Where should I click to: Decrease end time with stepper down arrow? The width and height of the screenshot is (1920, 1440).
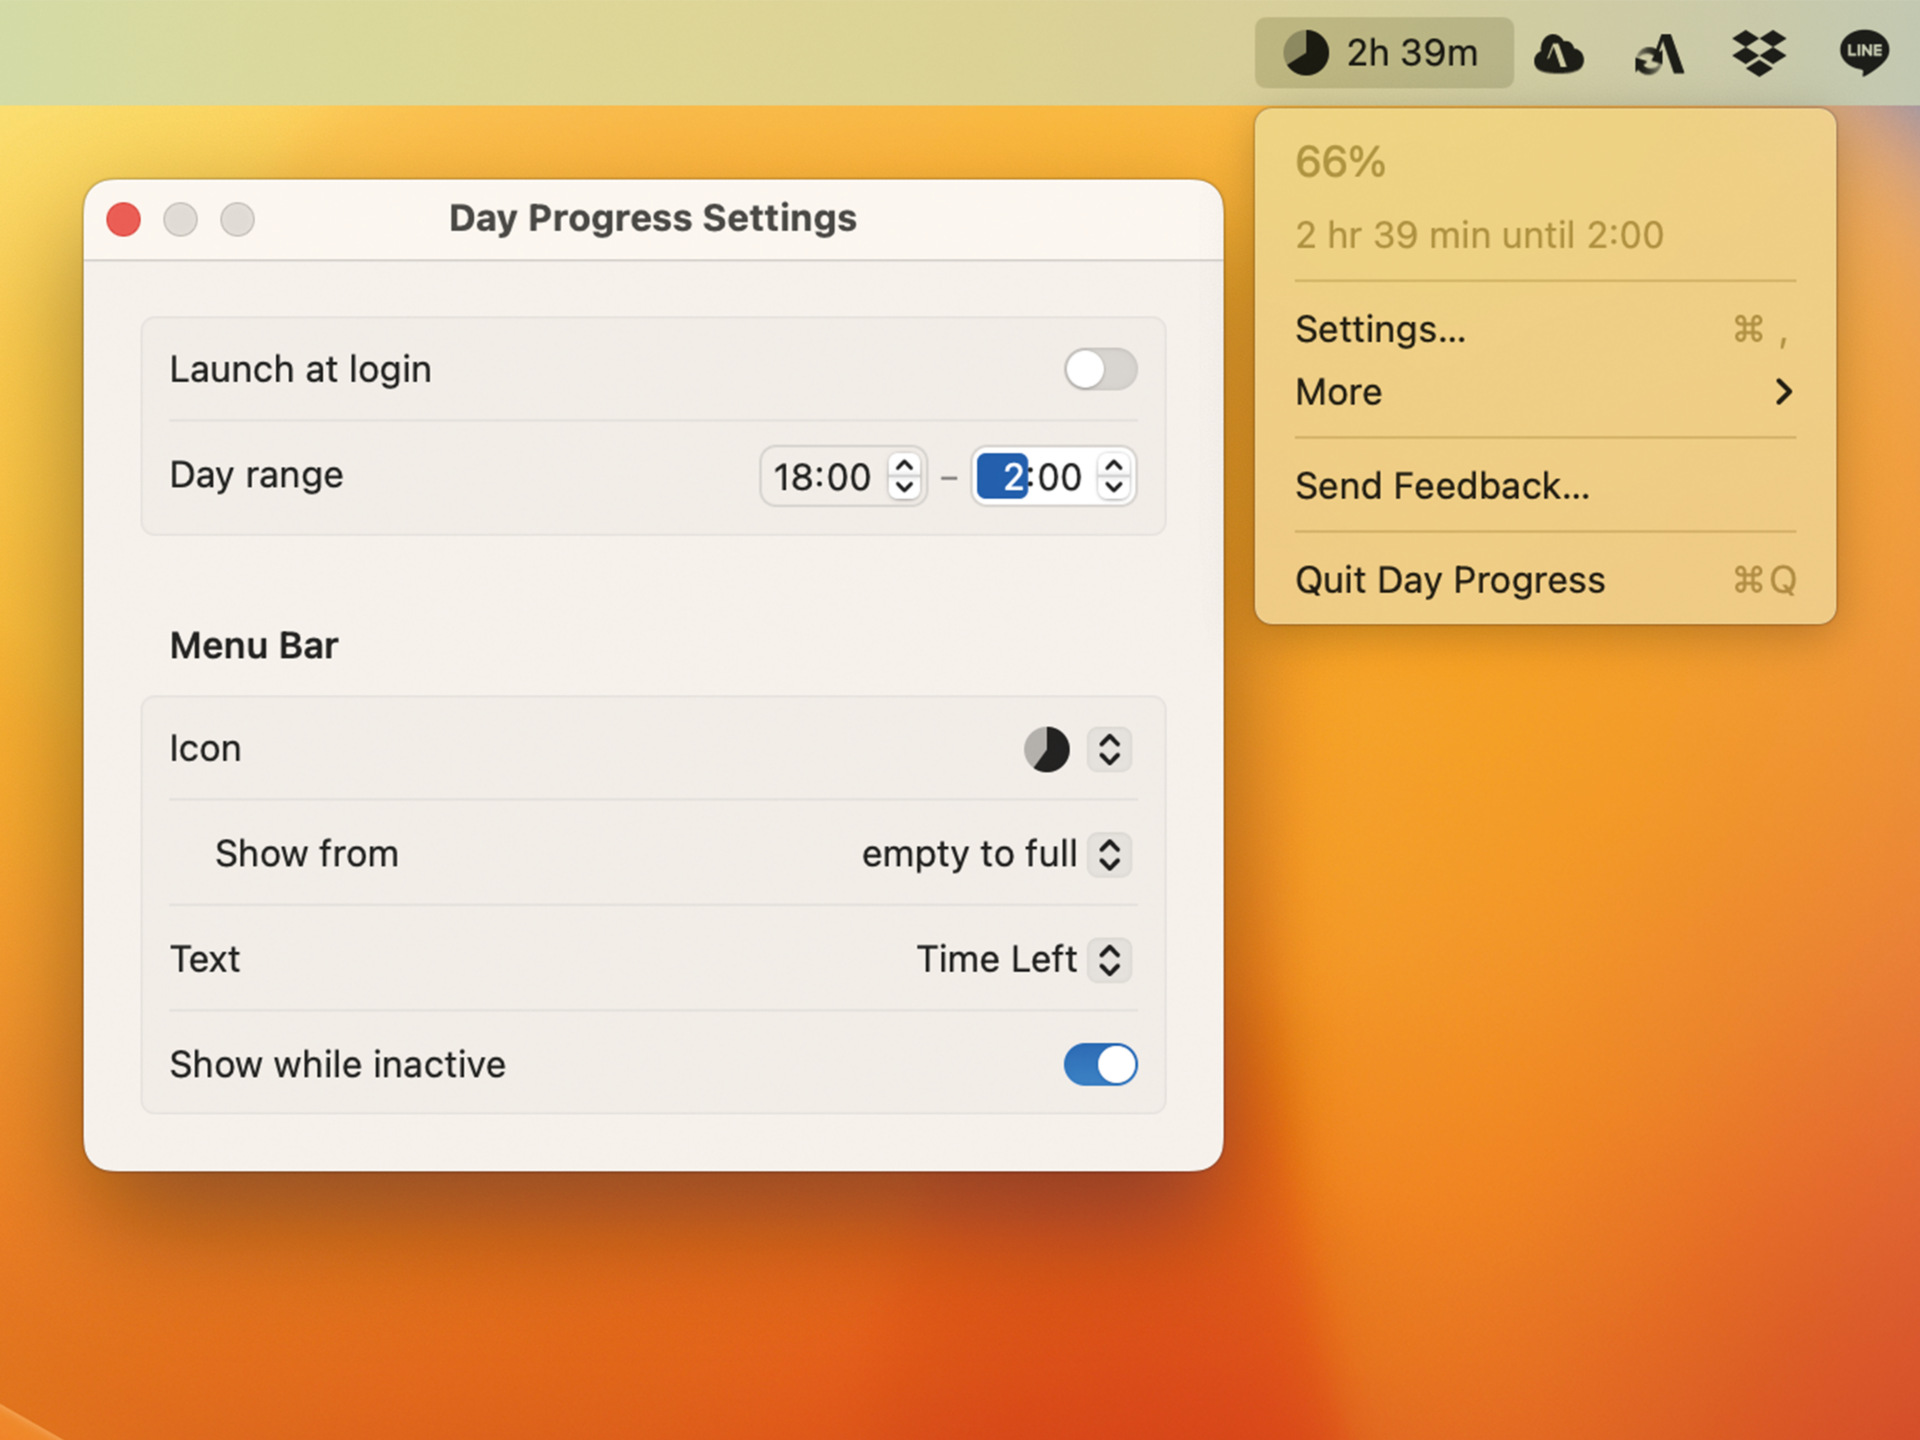[1114, 488]
